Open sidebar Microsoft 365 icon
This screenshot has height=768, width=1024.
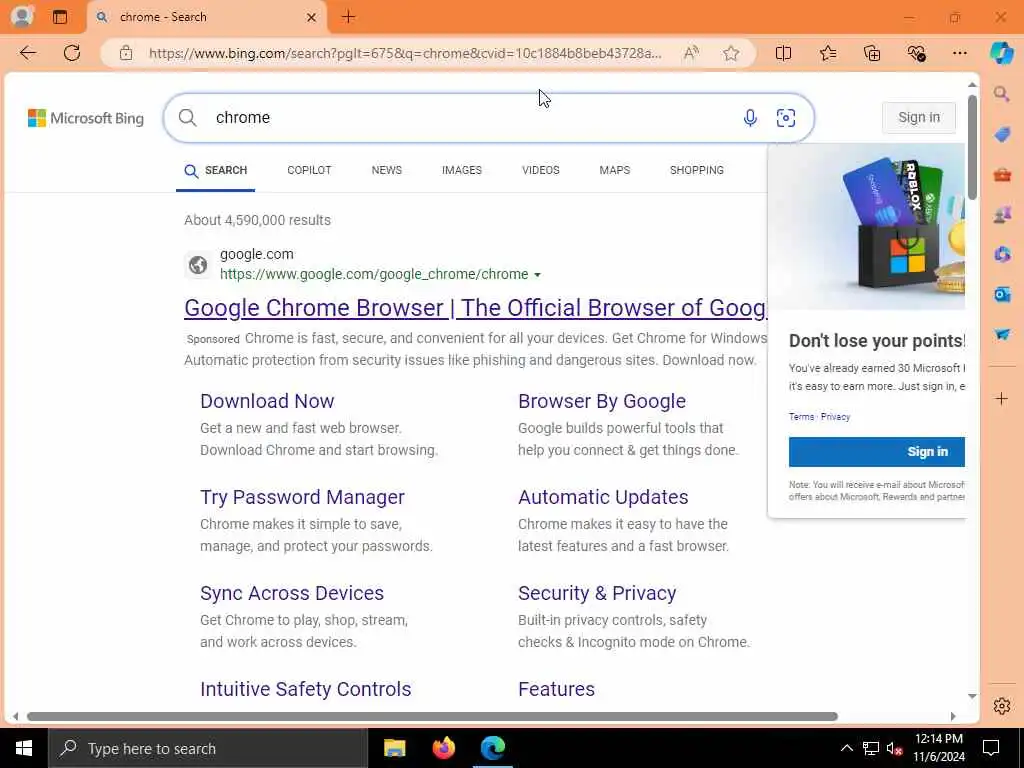(x=1002, y=254)
